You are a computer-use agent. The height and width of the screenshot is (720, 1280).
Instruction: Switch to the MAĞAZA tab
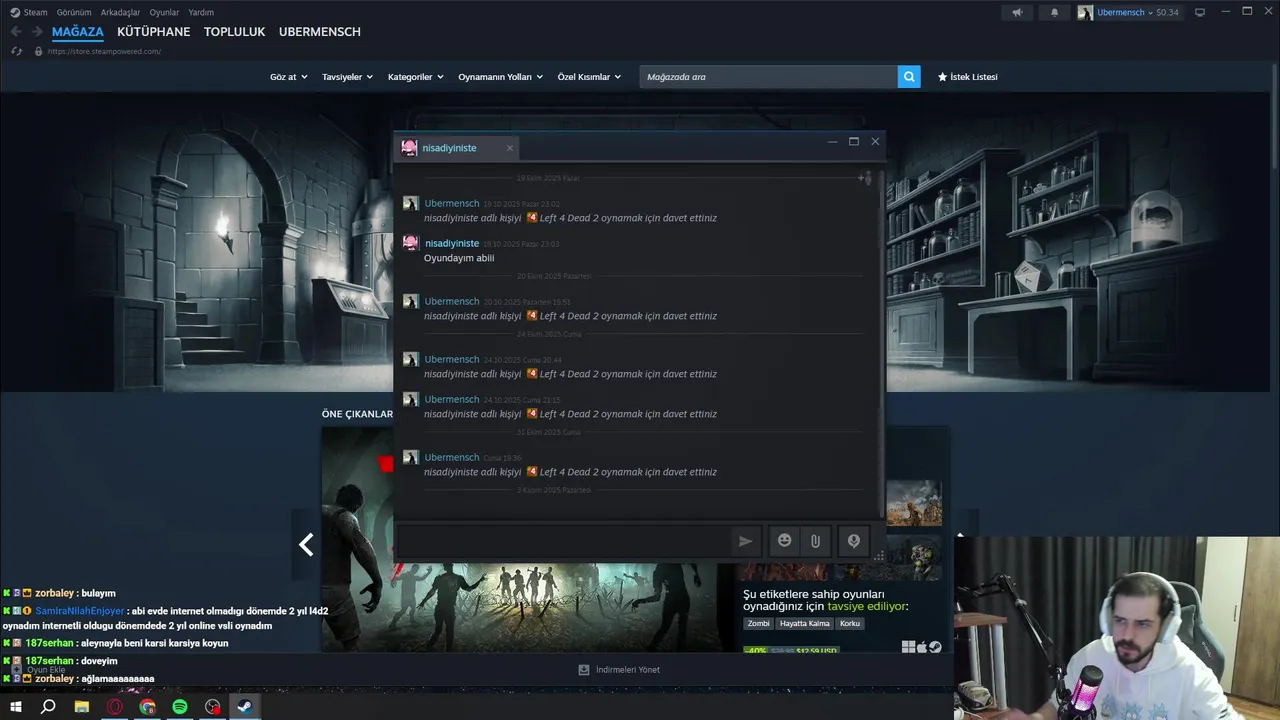coord(78,32)
